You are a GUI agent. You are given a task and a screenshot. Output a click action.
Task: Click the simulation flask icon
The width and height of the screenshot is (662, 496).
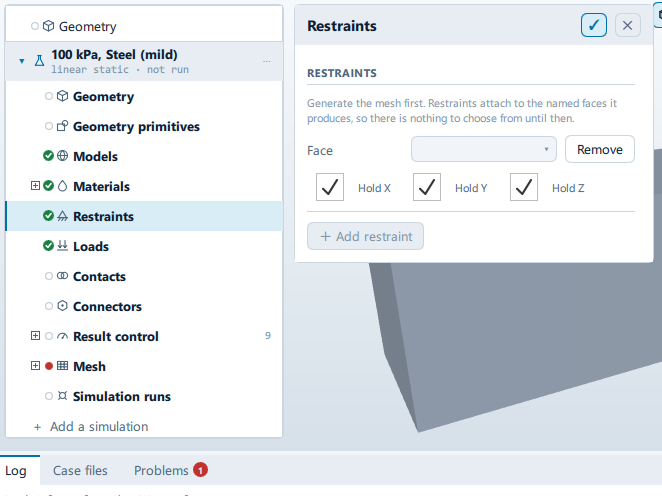tap(39, 61)
